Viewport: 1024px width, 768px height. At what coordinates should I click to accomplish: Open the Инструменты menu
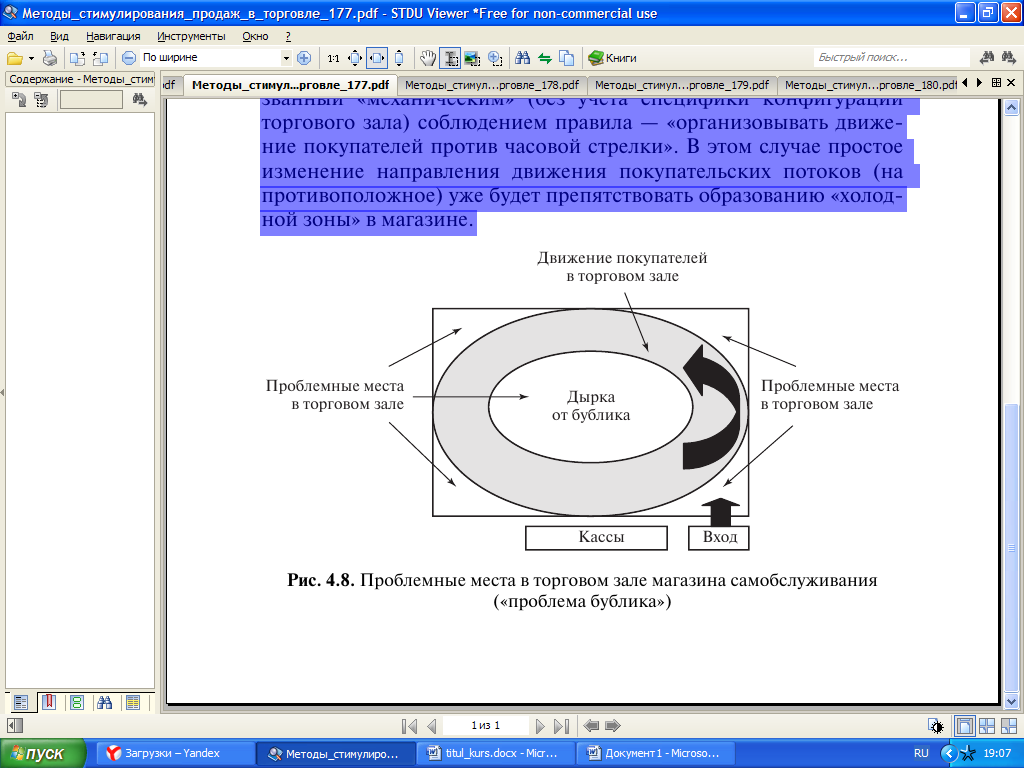pos(191,36)
